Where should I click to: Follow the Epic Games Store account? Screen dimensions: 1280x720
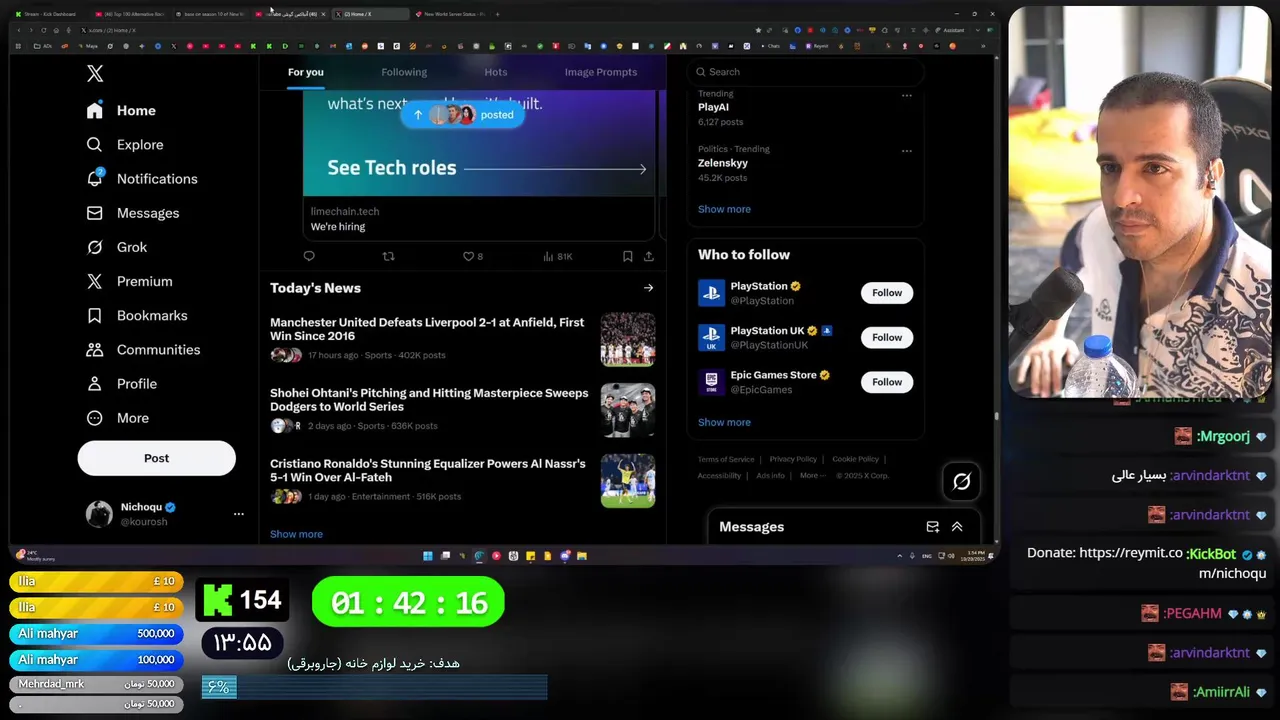tap(887, 382)
